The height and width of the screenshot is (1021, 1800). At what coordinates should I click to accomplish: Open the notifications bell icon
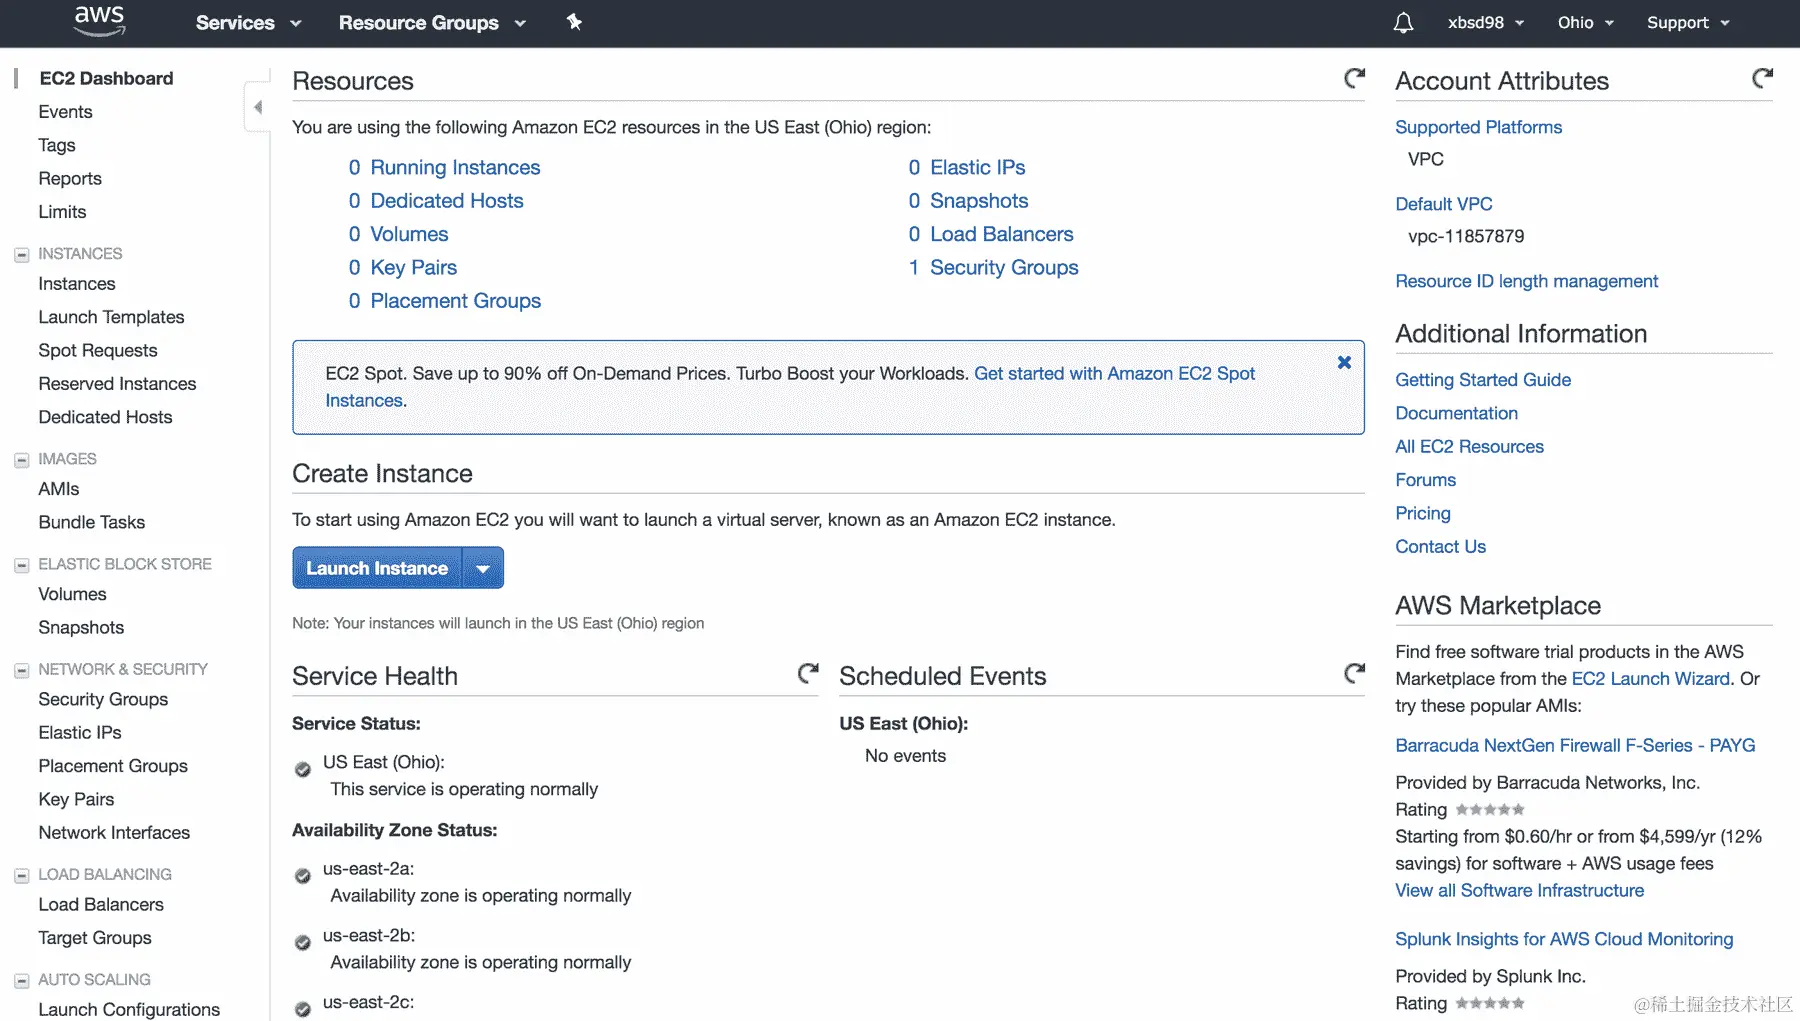1403,23
